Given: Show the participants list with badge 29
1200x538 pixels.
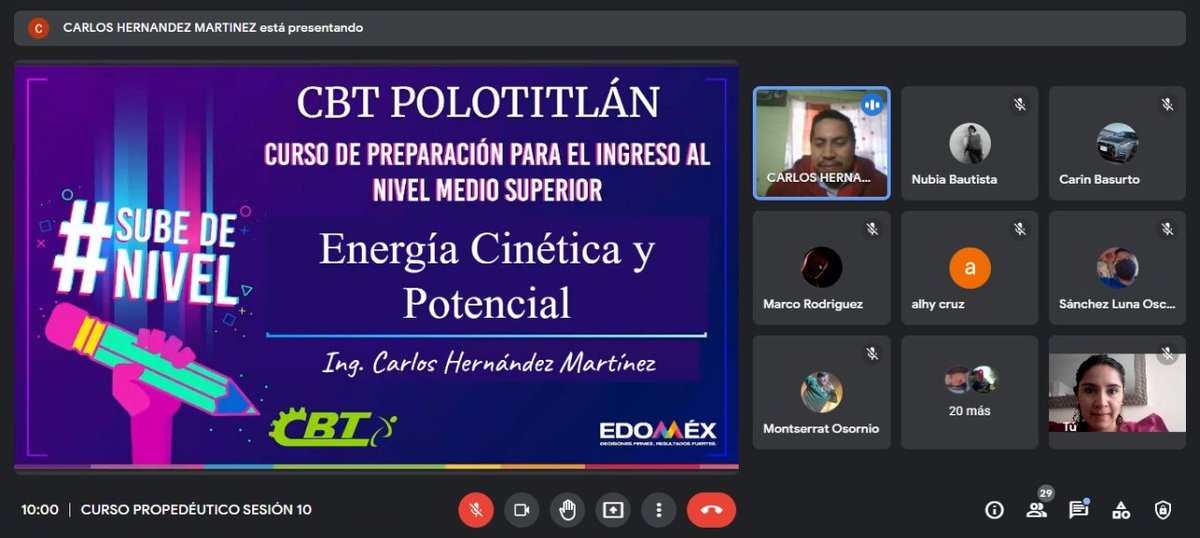Looking at the screenshot, I should (x=1036, y=508).
